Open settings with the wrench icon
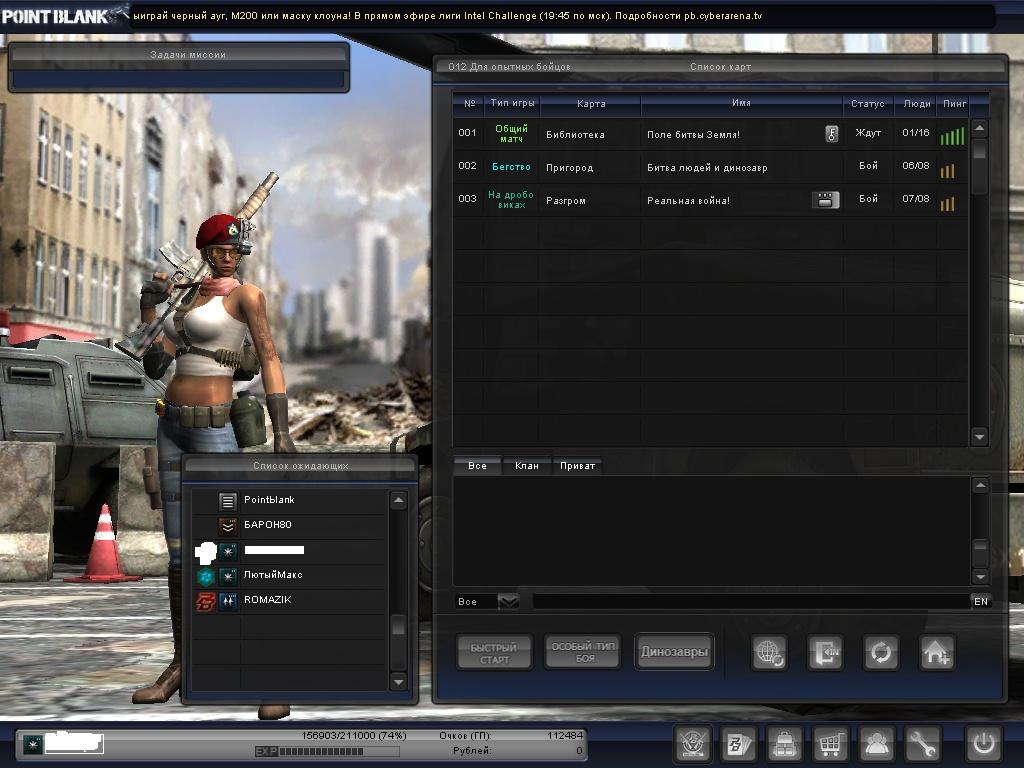The height and width of the screenshot is (768, 1024). (x=924, y=744)
